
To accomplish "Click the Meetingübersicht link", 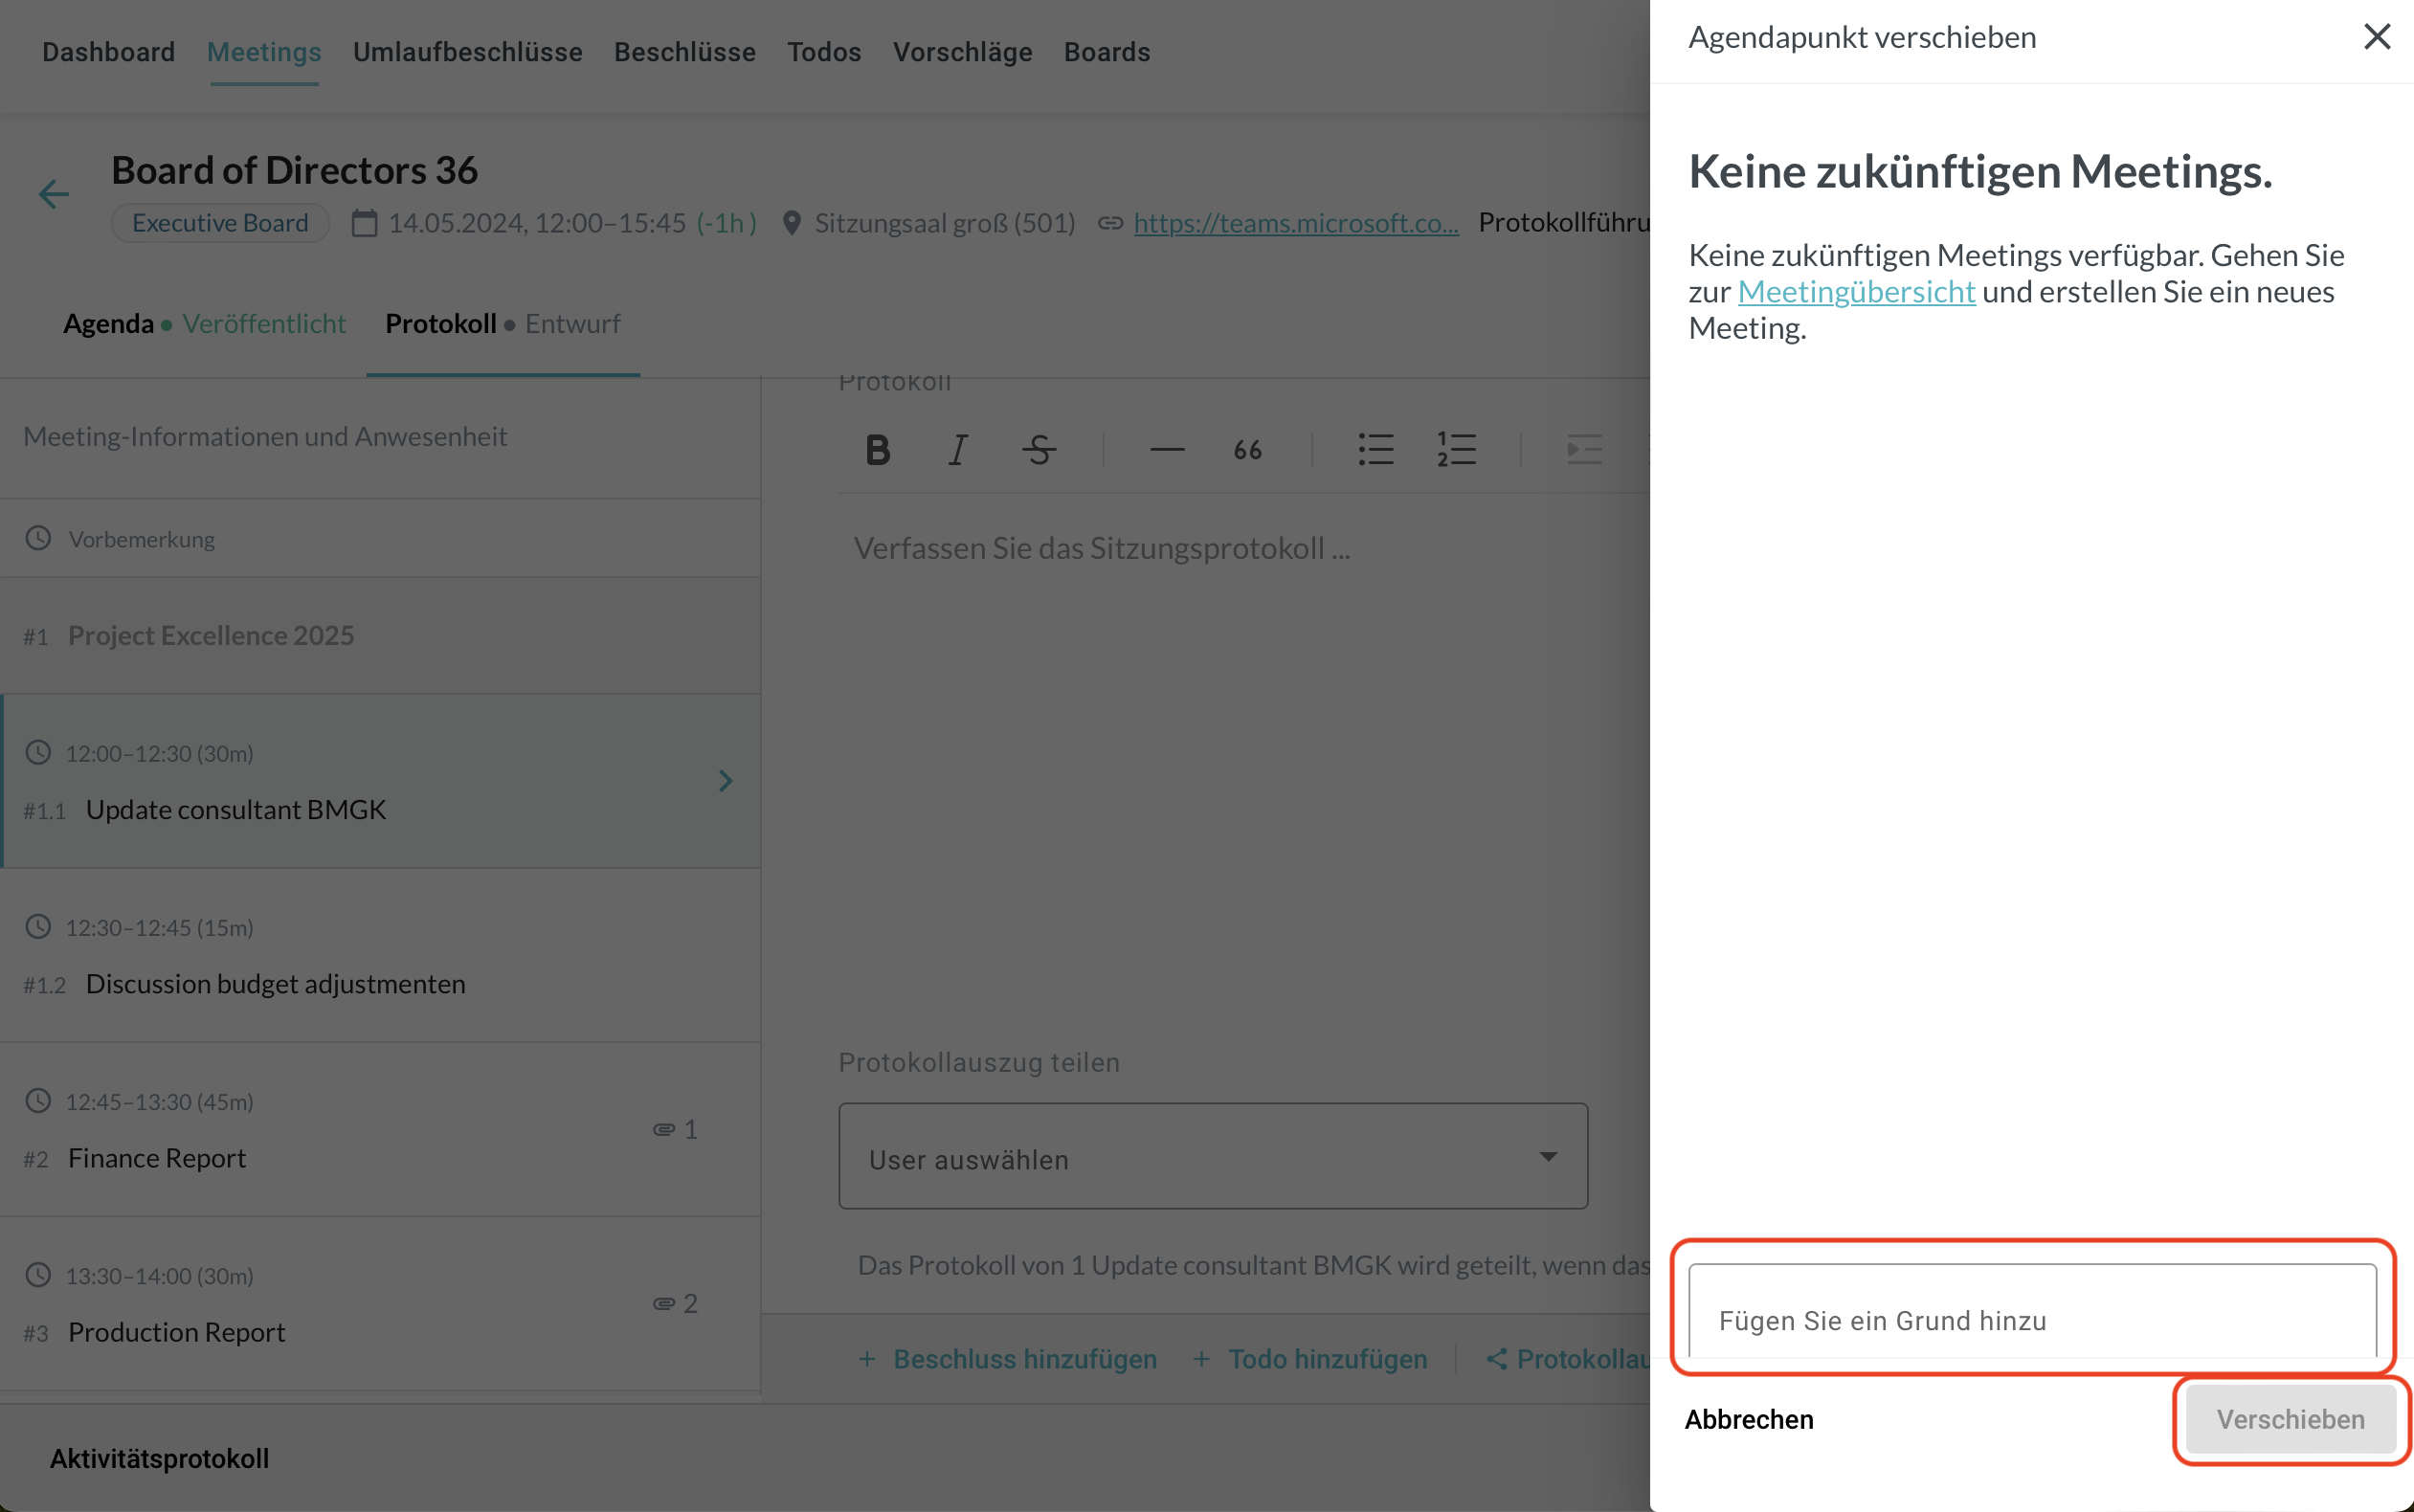I will point(1856,292).
